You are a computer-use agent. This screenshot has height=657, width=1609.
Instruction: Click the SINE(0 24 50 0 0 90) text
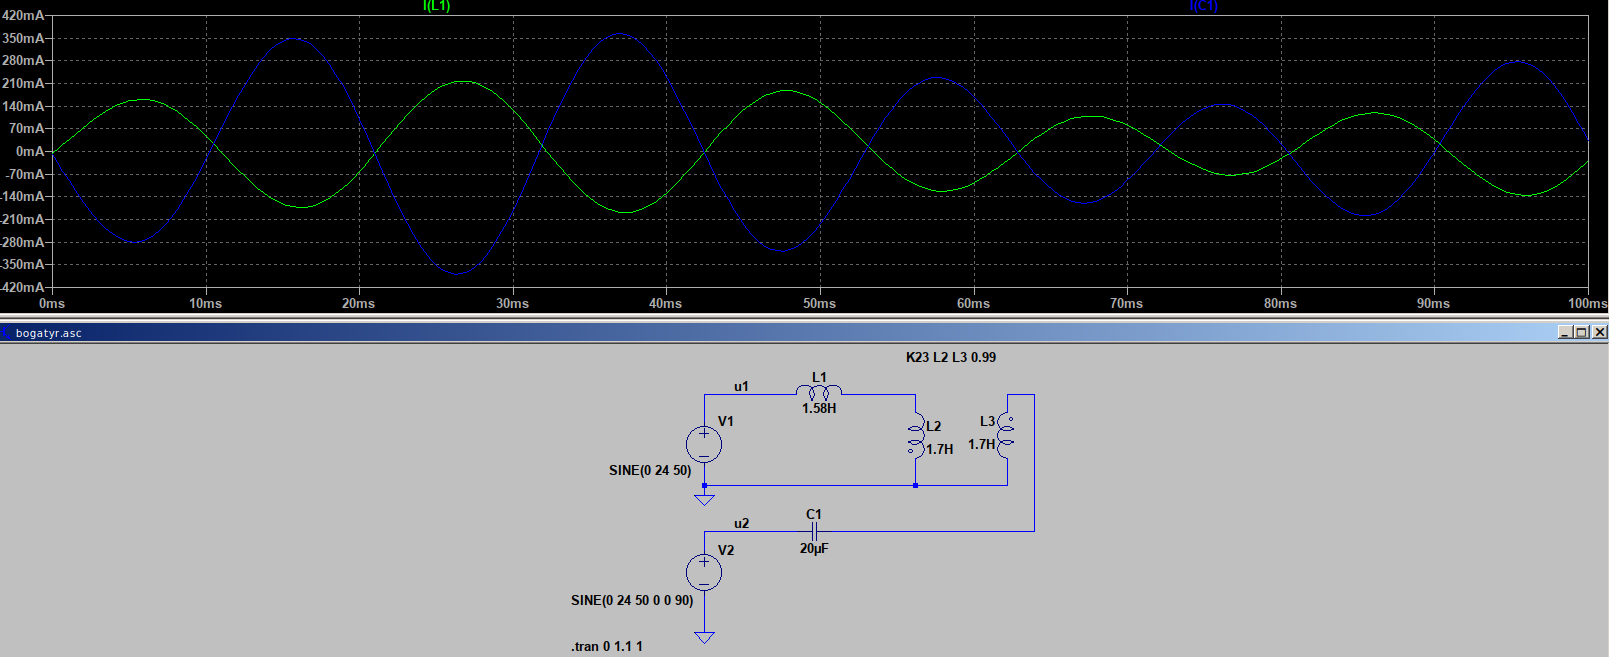tap(632, 600)
